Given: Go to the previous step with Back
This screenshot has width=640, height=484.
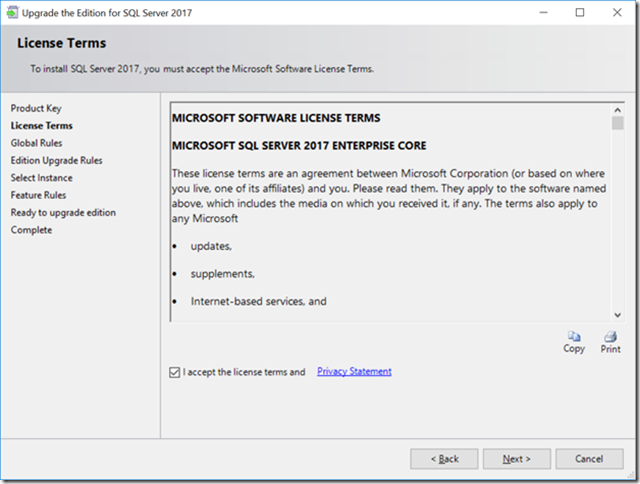Looking at the screenshot, I should pyautogui.click(x=444, y=459).
